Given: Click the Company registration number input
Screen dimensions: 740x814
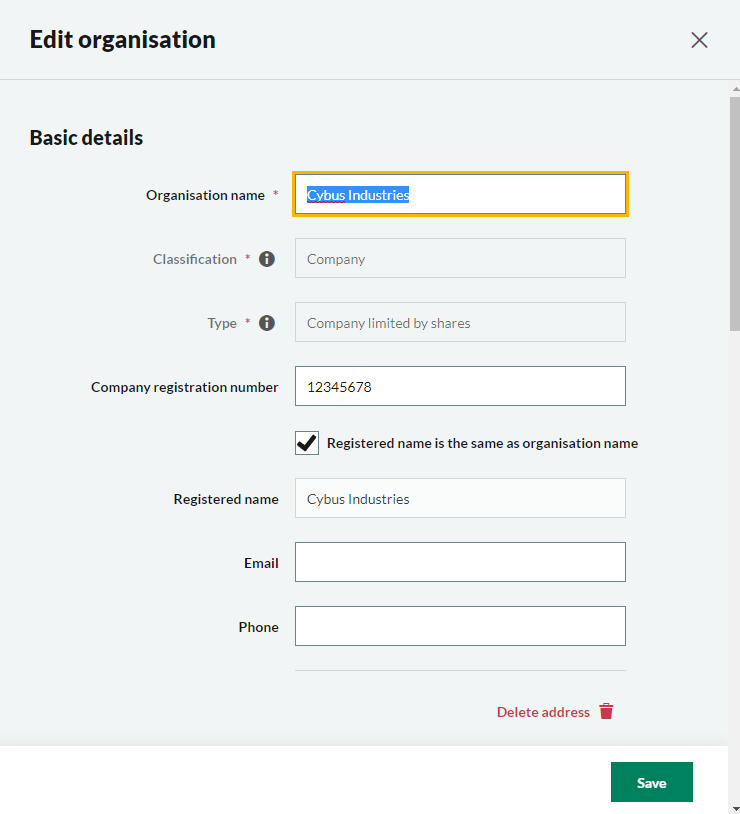Looking at the screenshot, I should tap(460, 387).
